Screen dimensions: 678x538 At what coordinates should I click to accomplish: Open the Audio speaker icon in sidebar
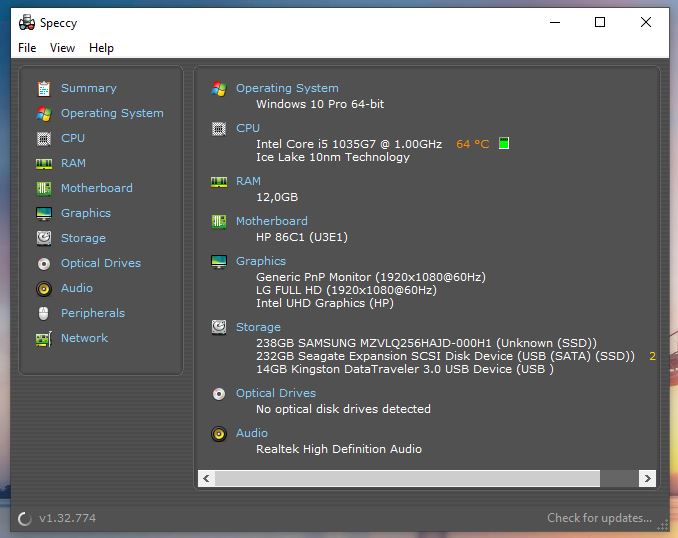(43, 288)
